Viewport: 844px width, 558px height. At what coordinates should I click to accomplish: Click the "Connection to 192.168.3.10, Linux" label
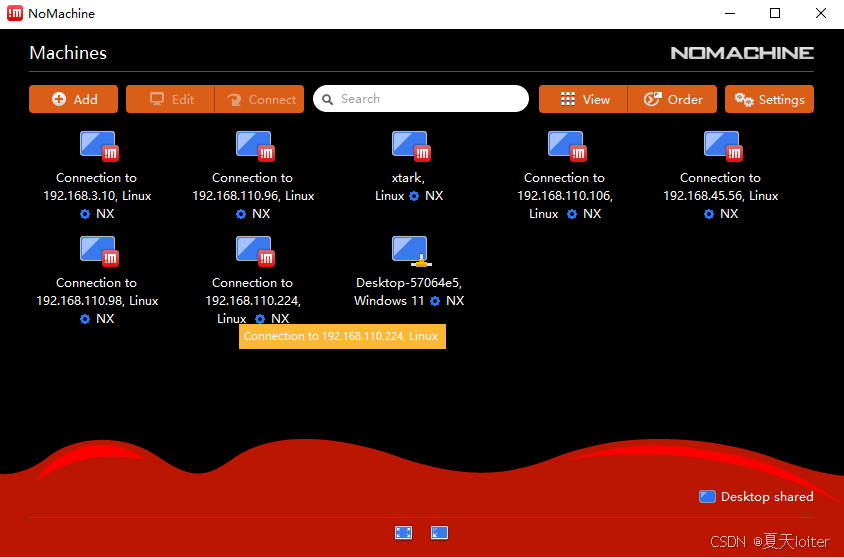[97, 187]
